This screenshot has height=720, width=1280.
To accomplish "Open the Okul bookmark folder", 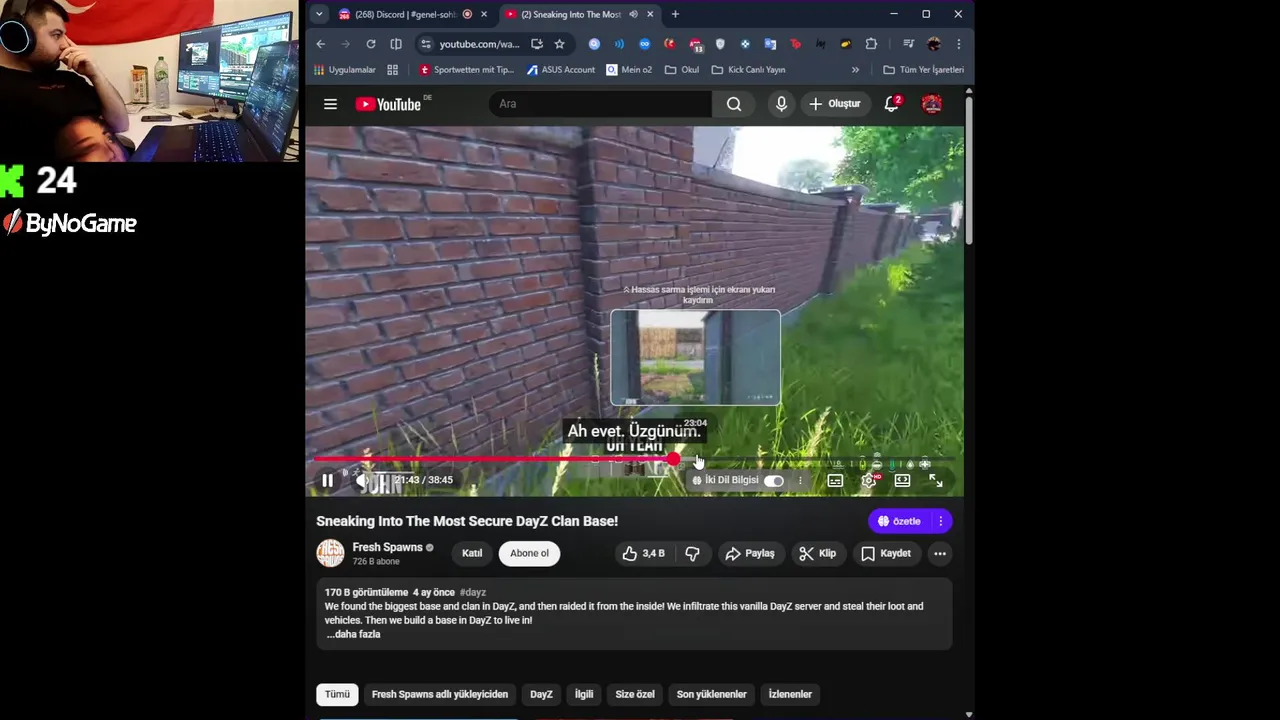I will point(682,70).
